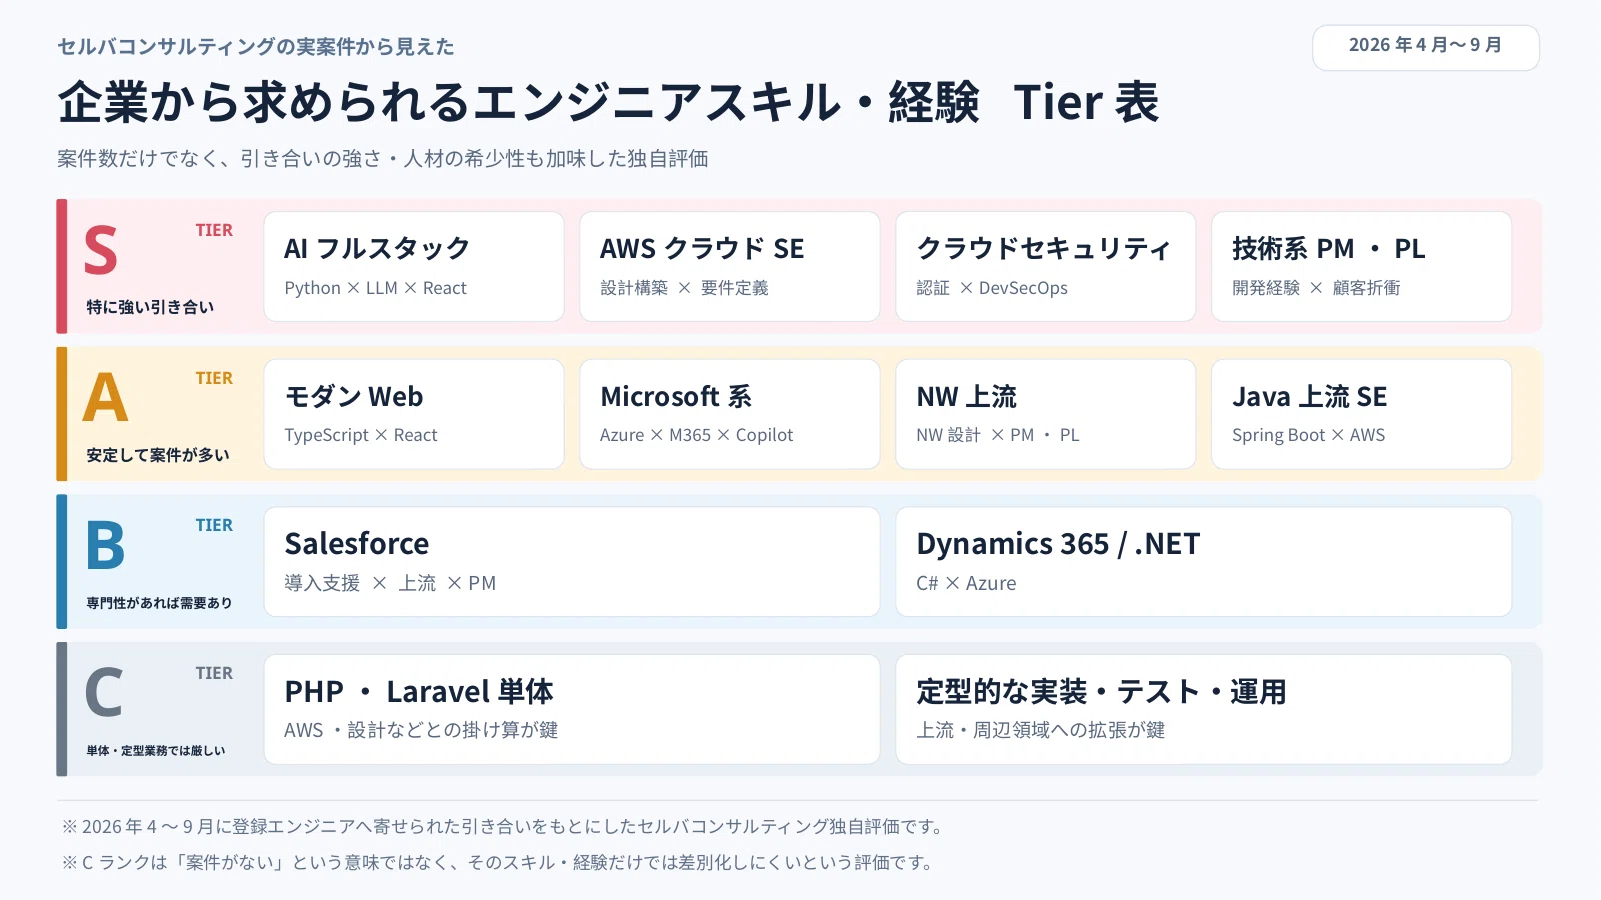Click the large red S tier letter
Image resolution: width=1601 pixels, height=900 pixels.
(101, 250)
